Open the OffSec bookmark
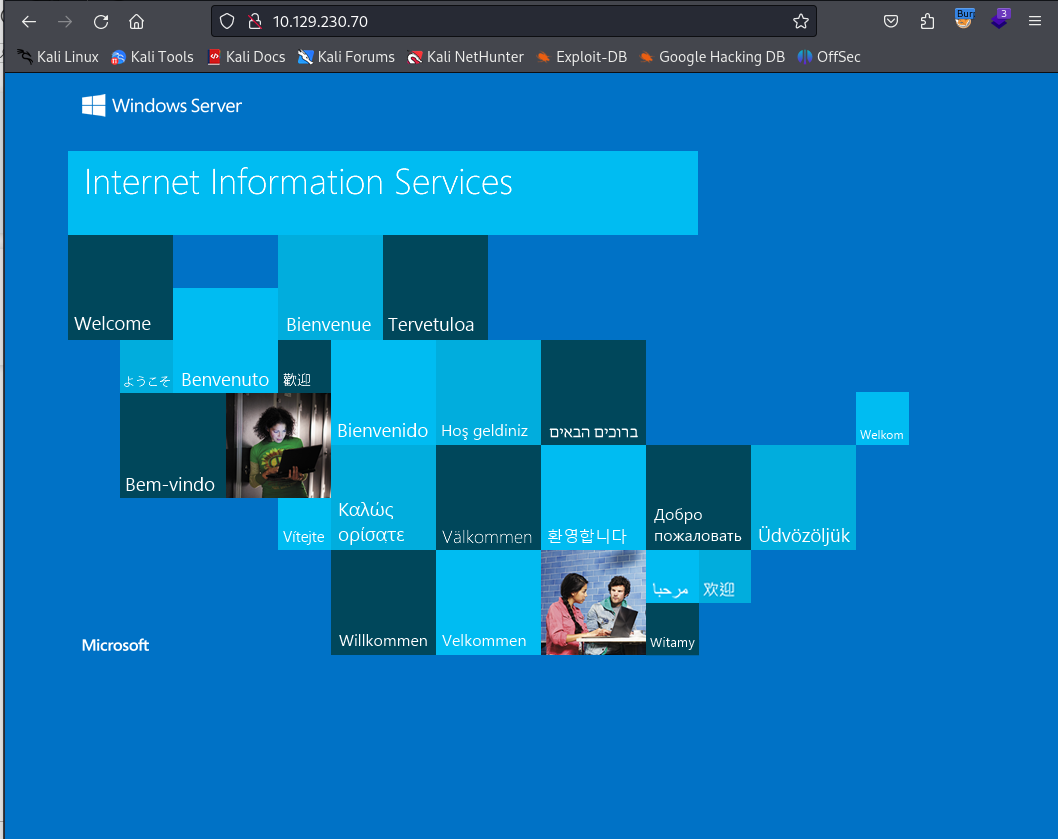 pyautogui.click(x=829, y=57)
